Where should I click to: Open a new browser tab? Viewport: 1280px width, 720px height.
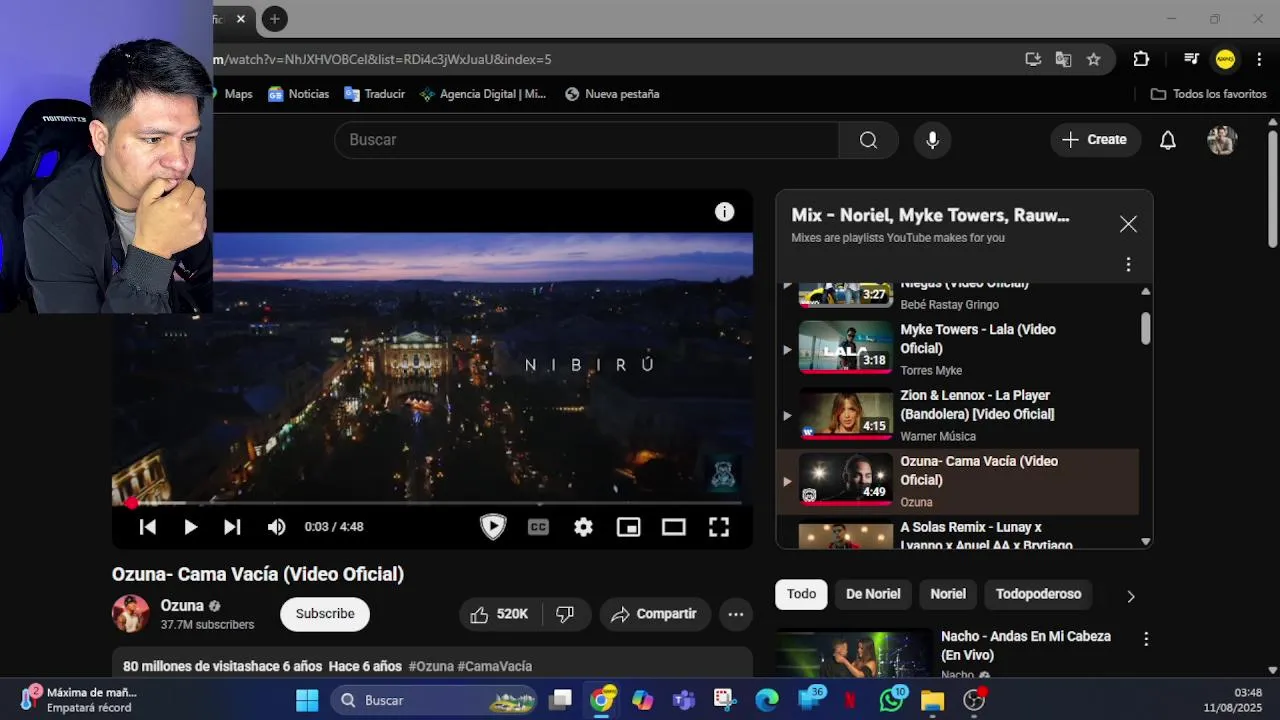274,18
